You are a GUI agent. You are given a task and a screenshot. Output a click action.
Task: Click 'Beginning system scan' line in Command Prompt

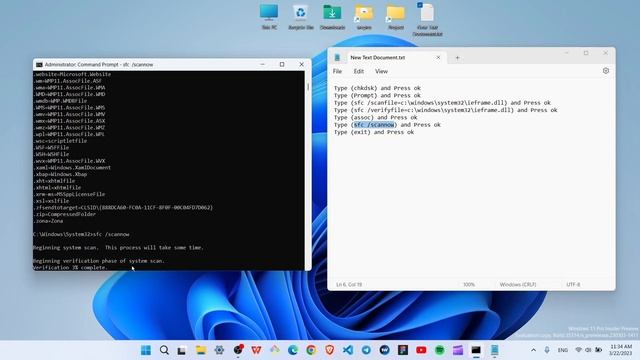pyautogui.click(x=118, y=248)
